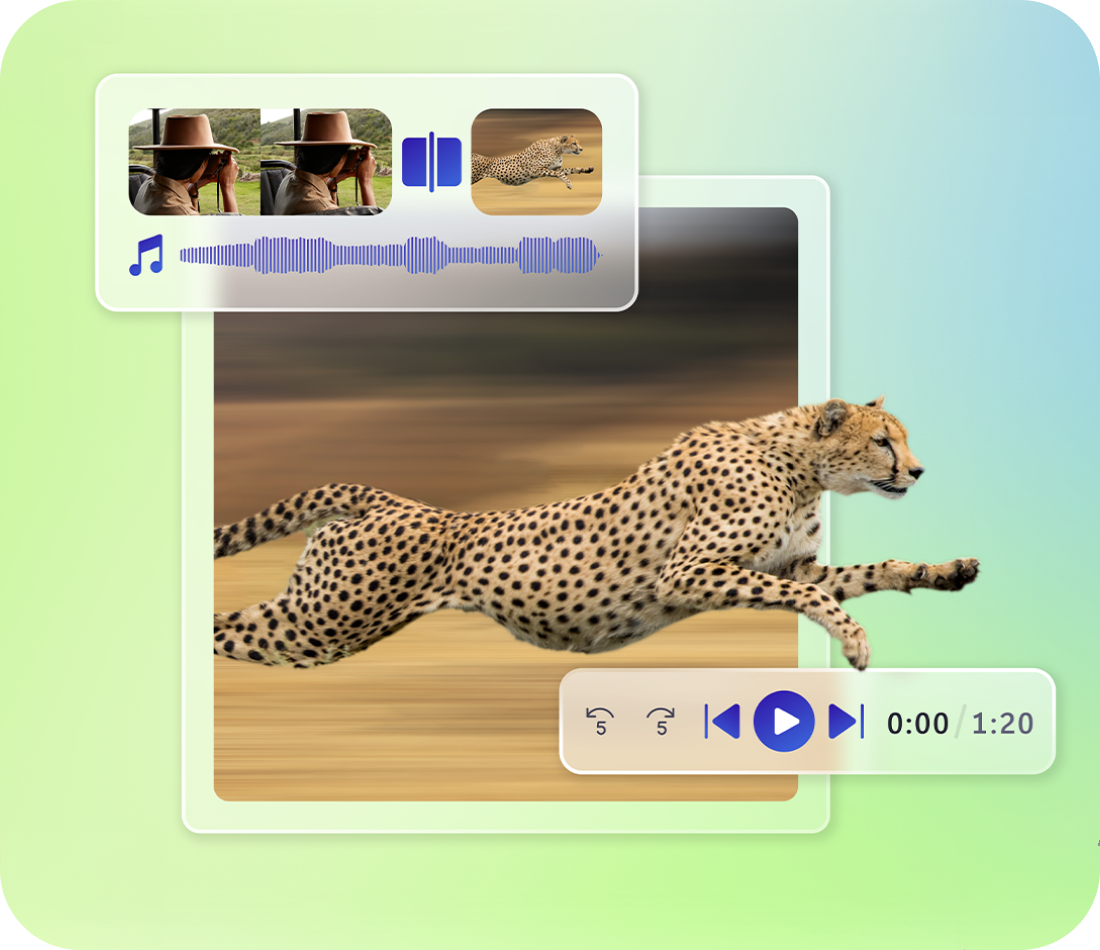This screenshot has width=1100, height=950.
Task: Click the cheetah's body in the preview
Action: [x=560, y=560]
